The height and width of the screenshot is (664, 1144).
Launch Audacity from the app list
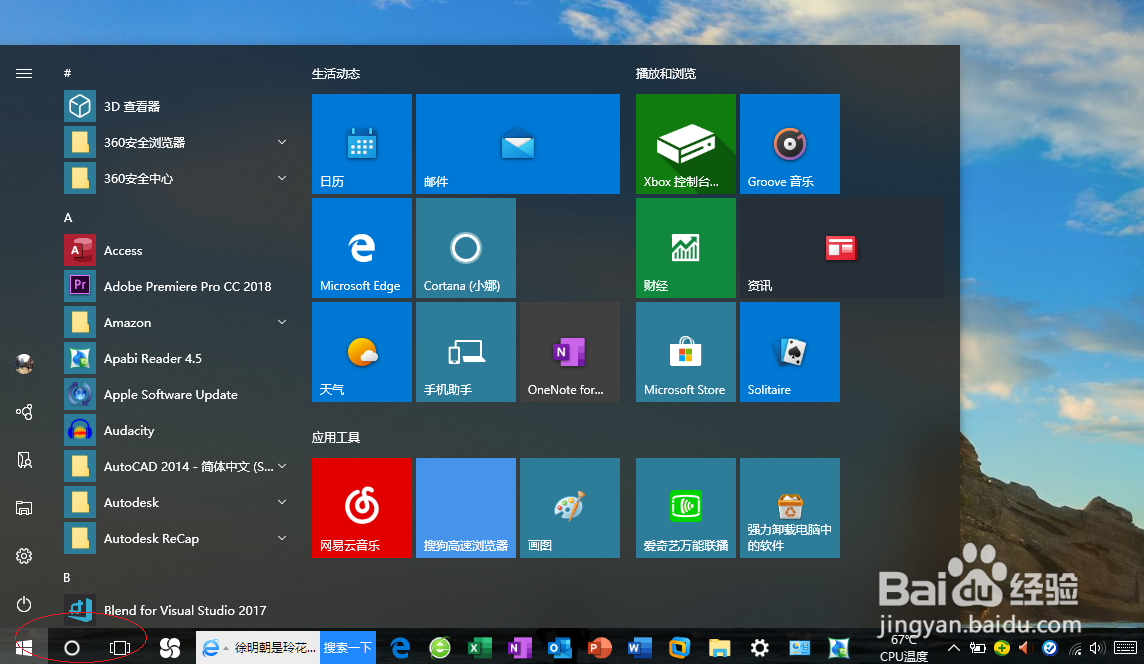(x=175, y=431)
